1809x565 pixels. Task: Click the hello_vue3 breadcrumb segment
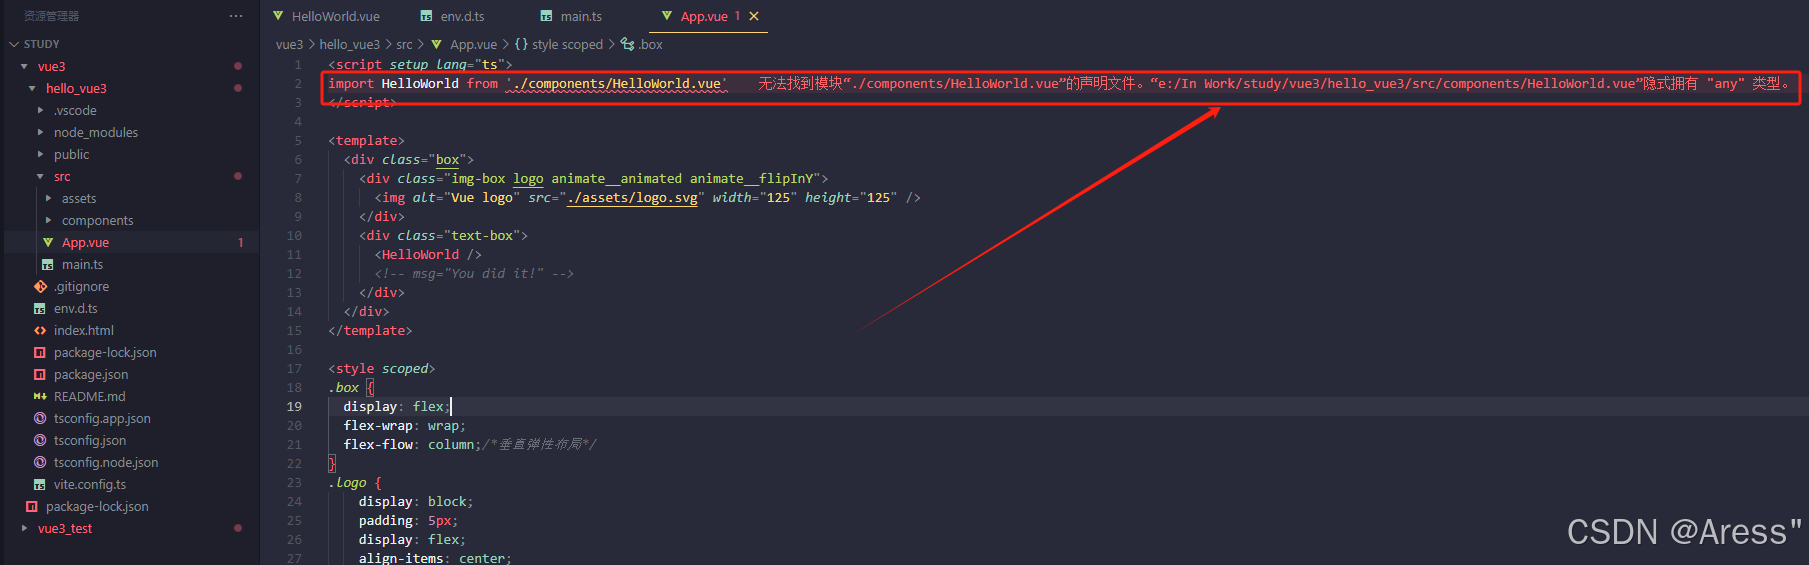pos(349,44)
